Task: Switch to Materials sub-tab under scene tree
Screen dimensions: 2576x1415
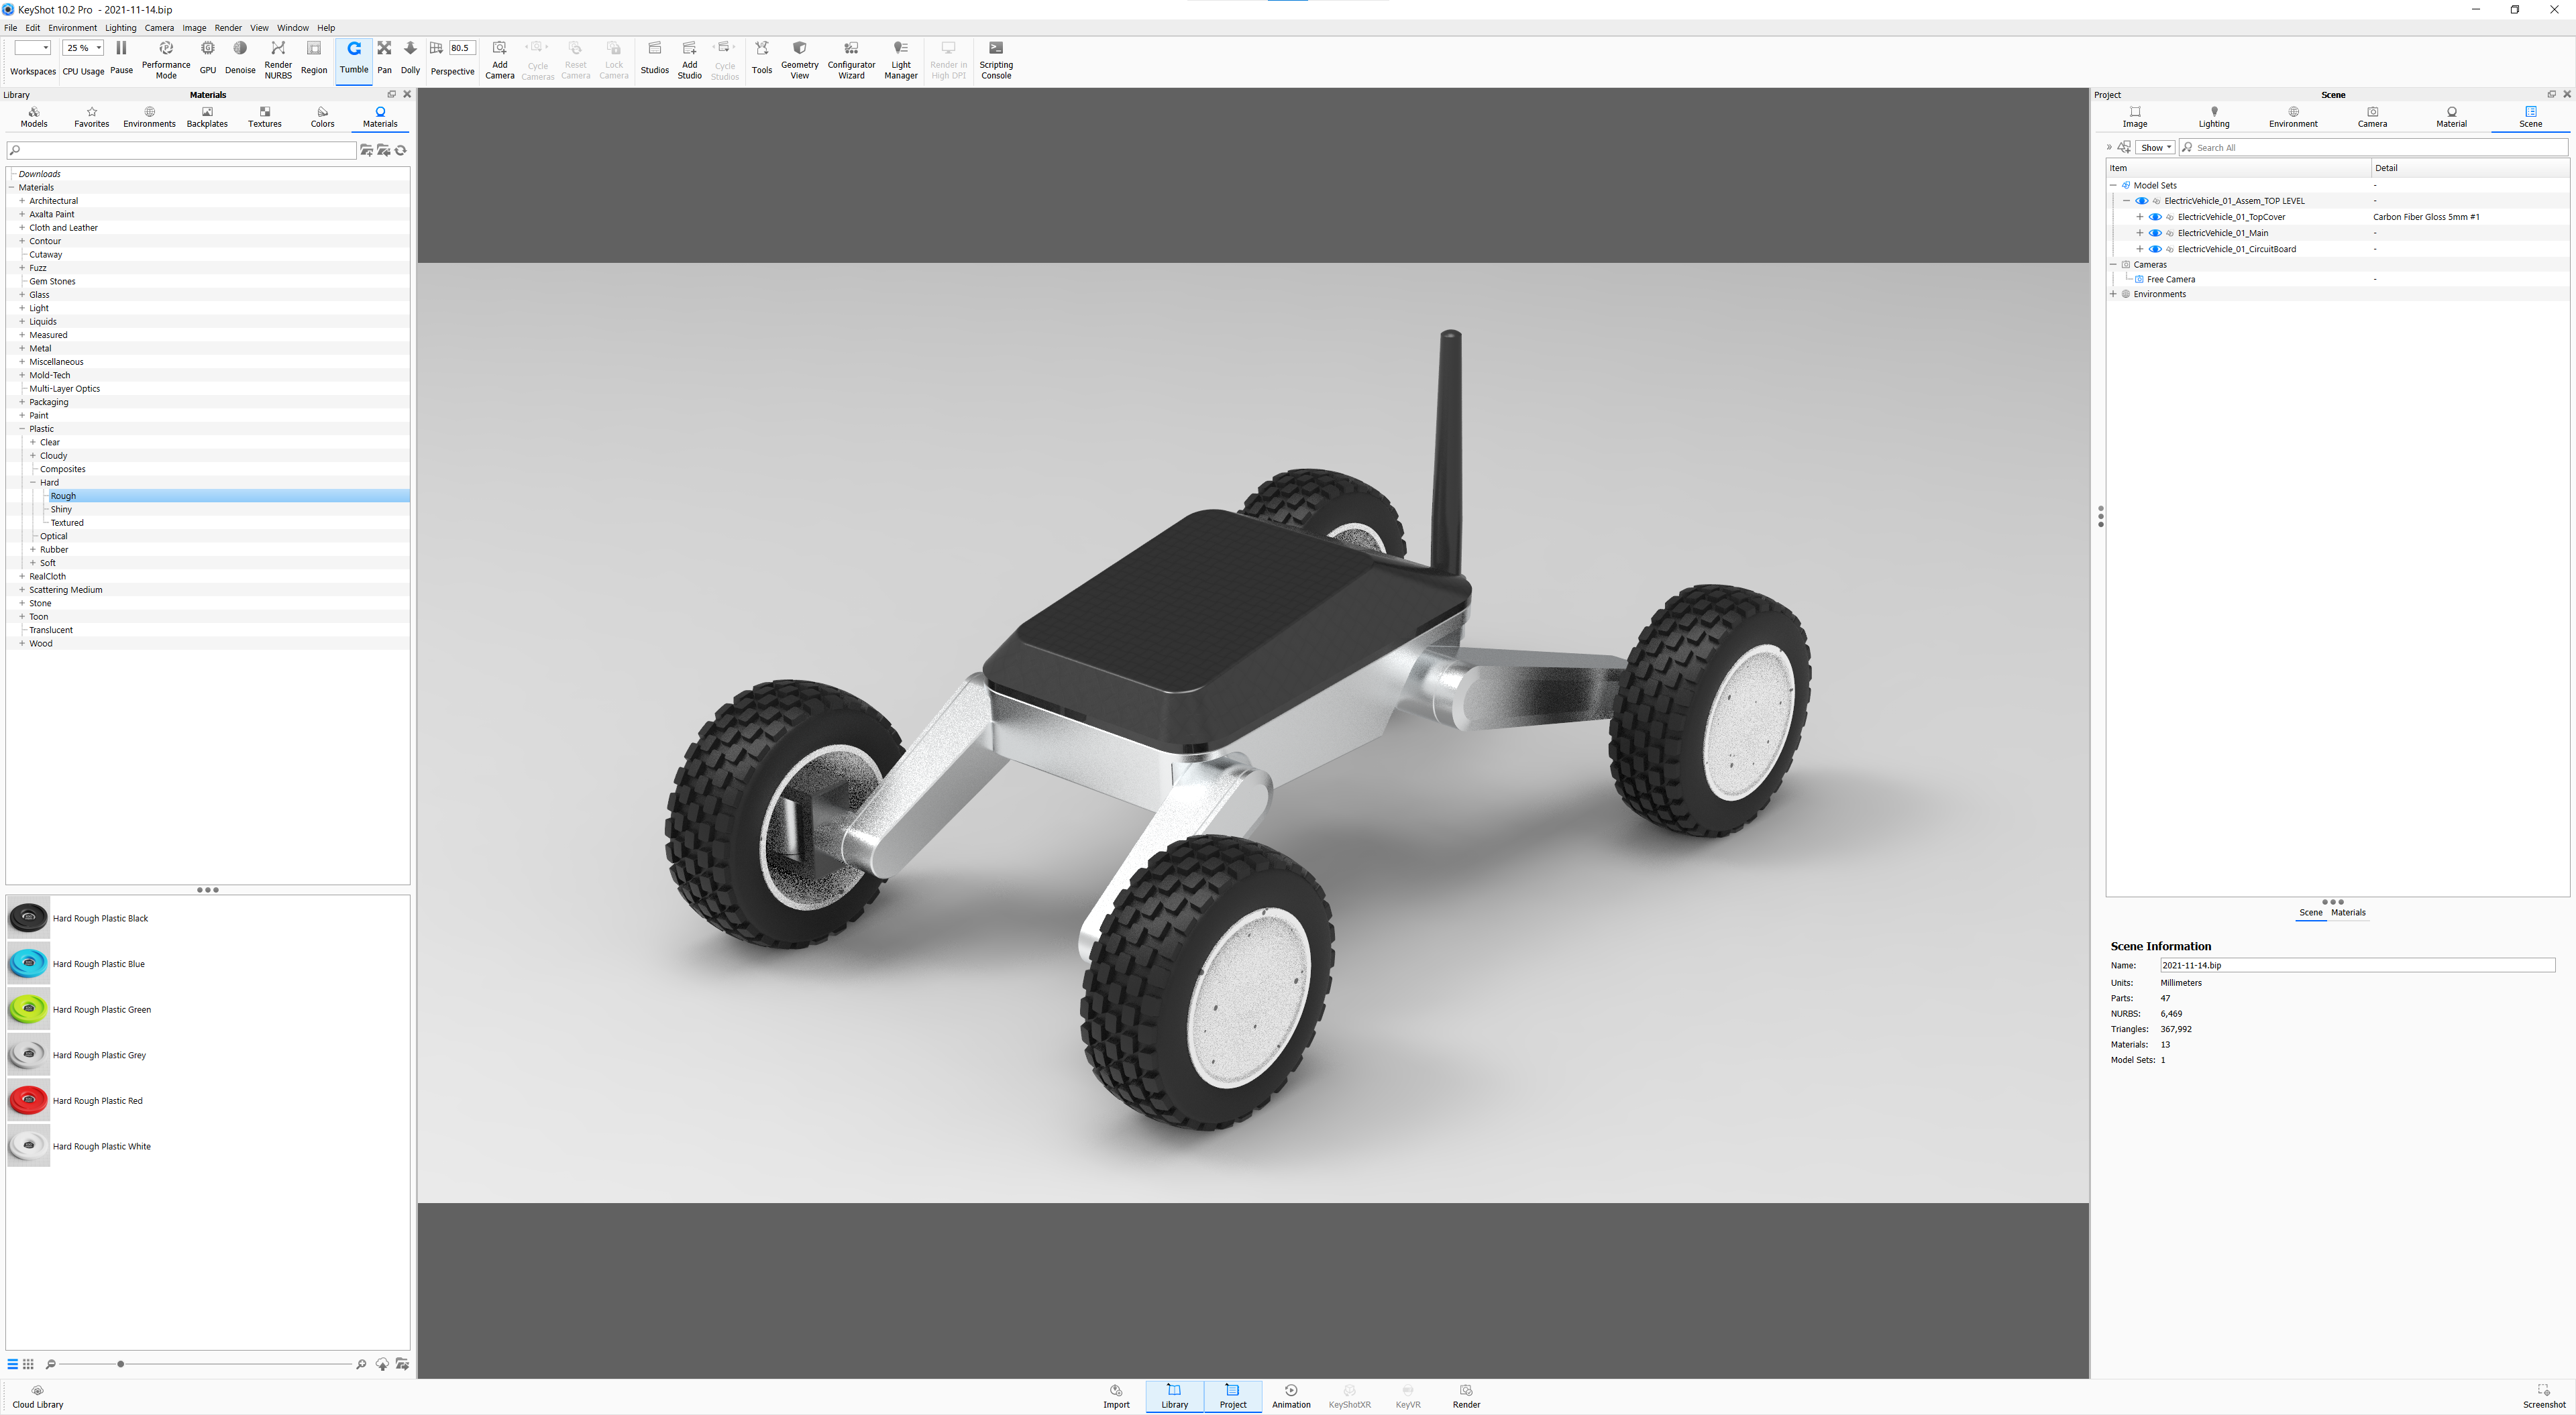Action: tap(2348, 912)
